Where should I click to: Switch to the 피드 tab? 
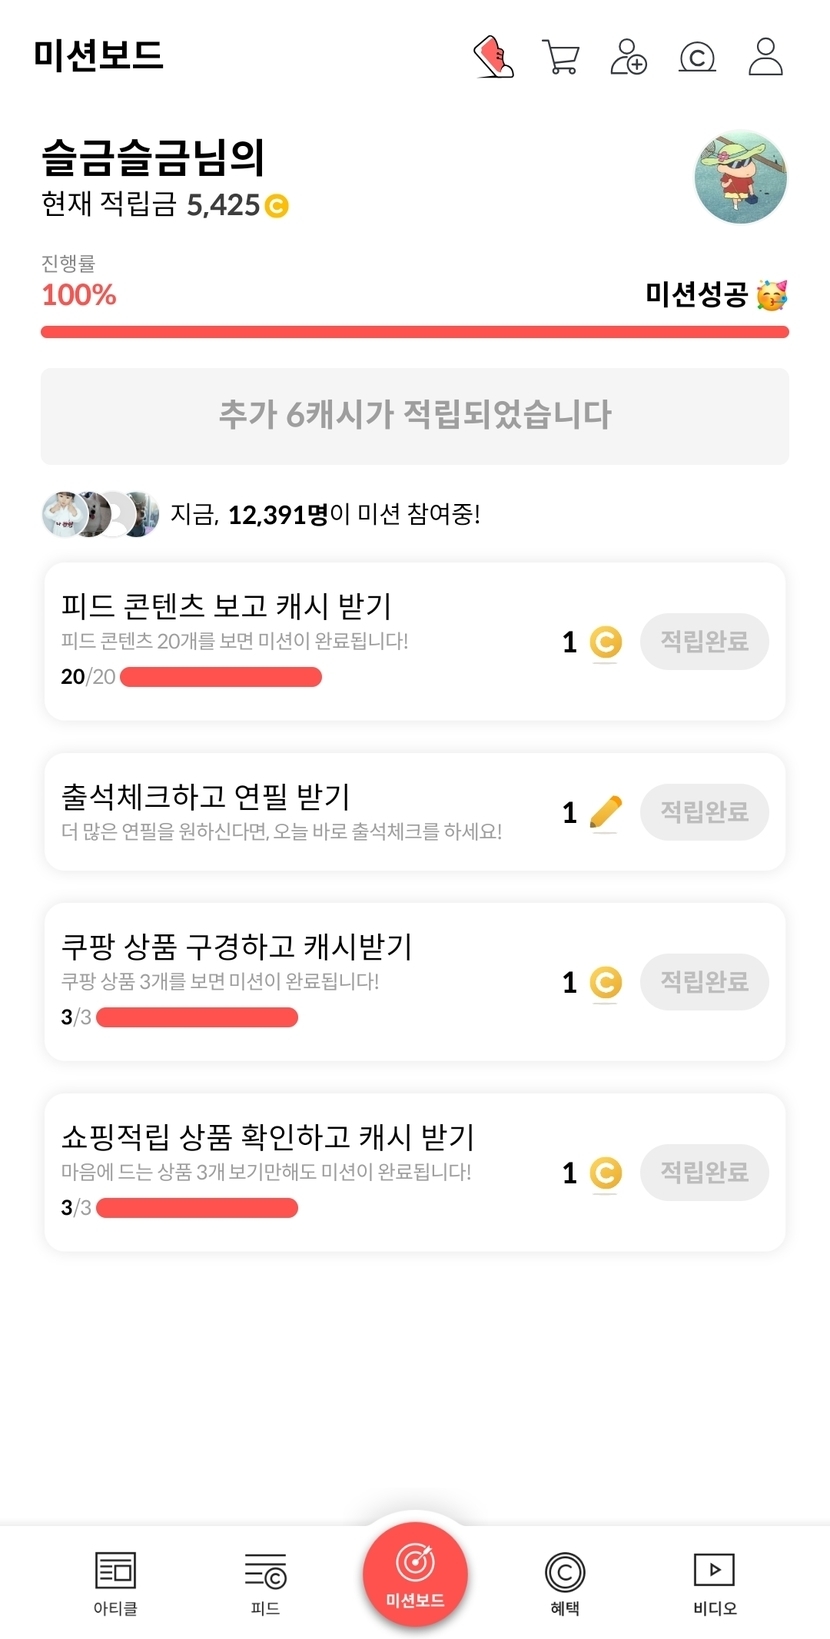(265, 1582)
